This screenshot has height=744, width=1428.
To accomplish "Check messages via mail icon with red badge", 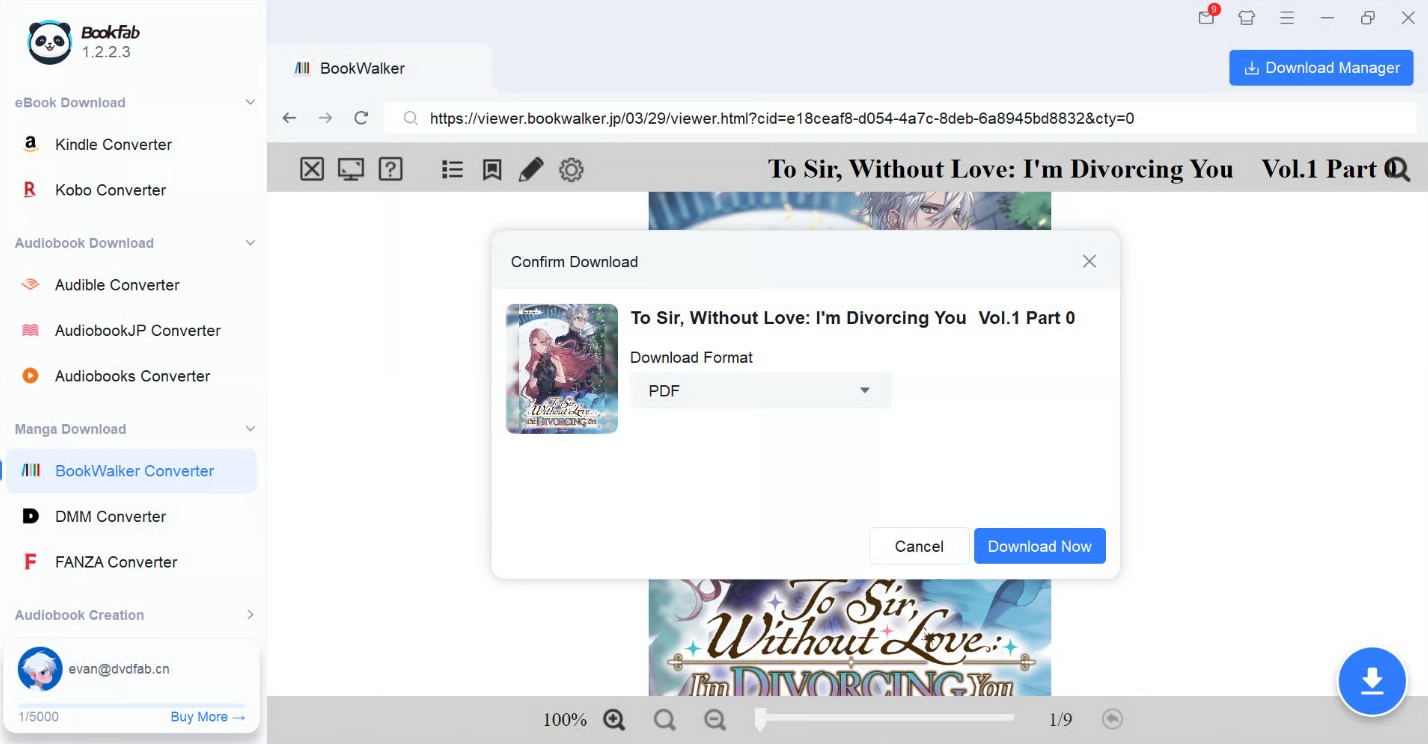I will pos(1206,18).
